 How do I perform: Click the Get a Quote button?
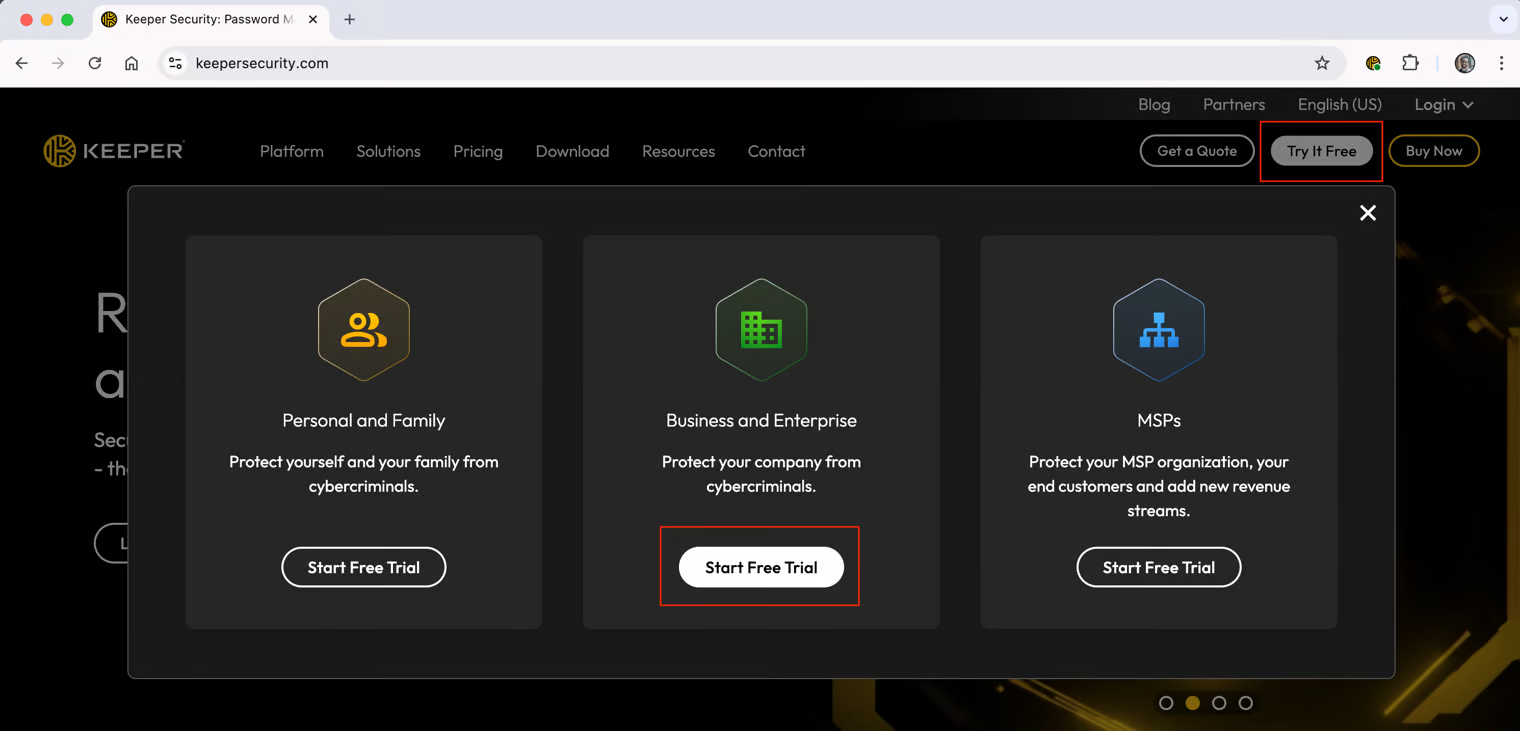1196,151
